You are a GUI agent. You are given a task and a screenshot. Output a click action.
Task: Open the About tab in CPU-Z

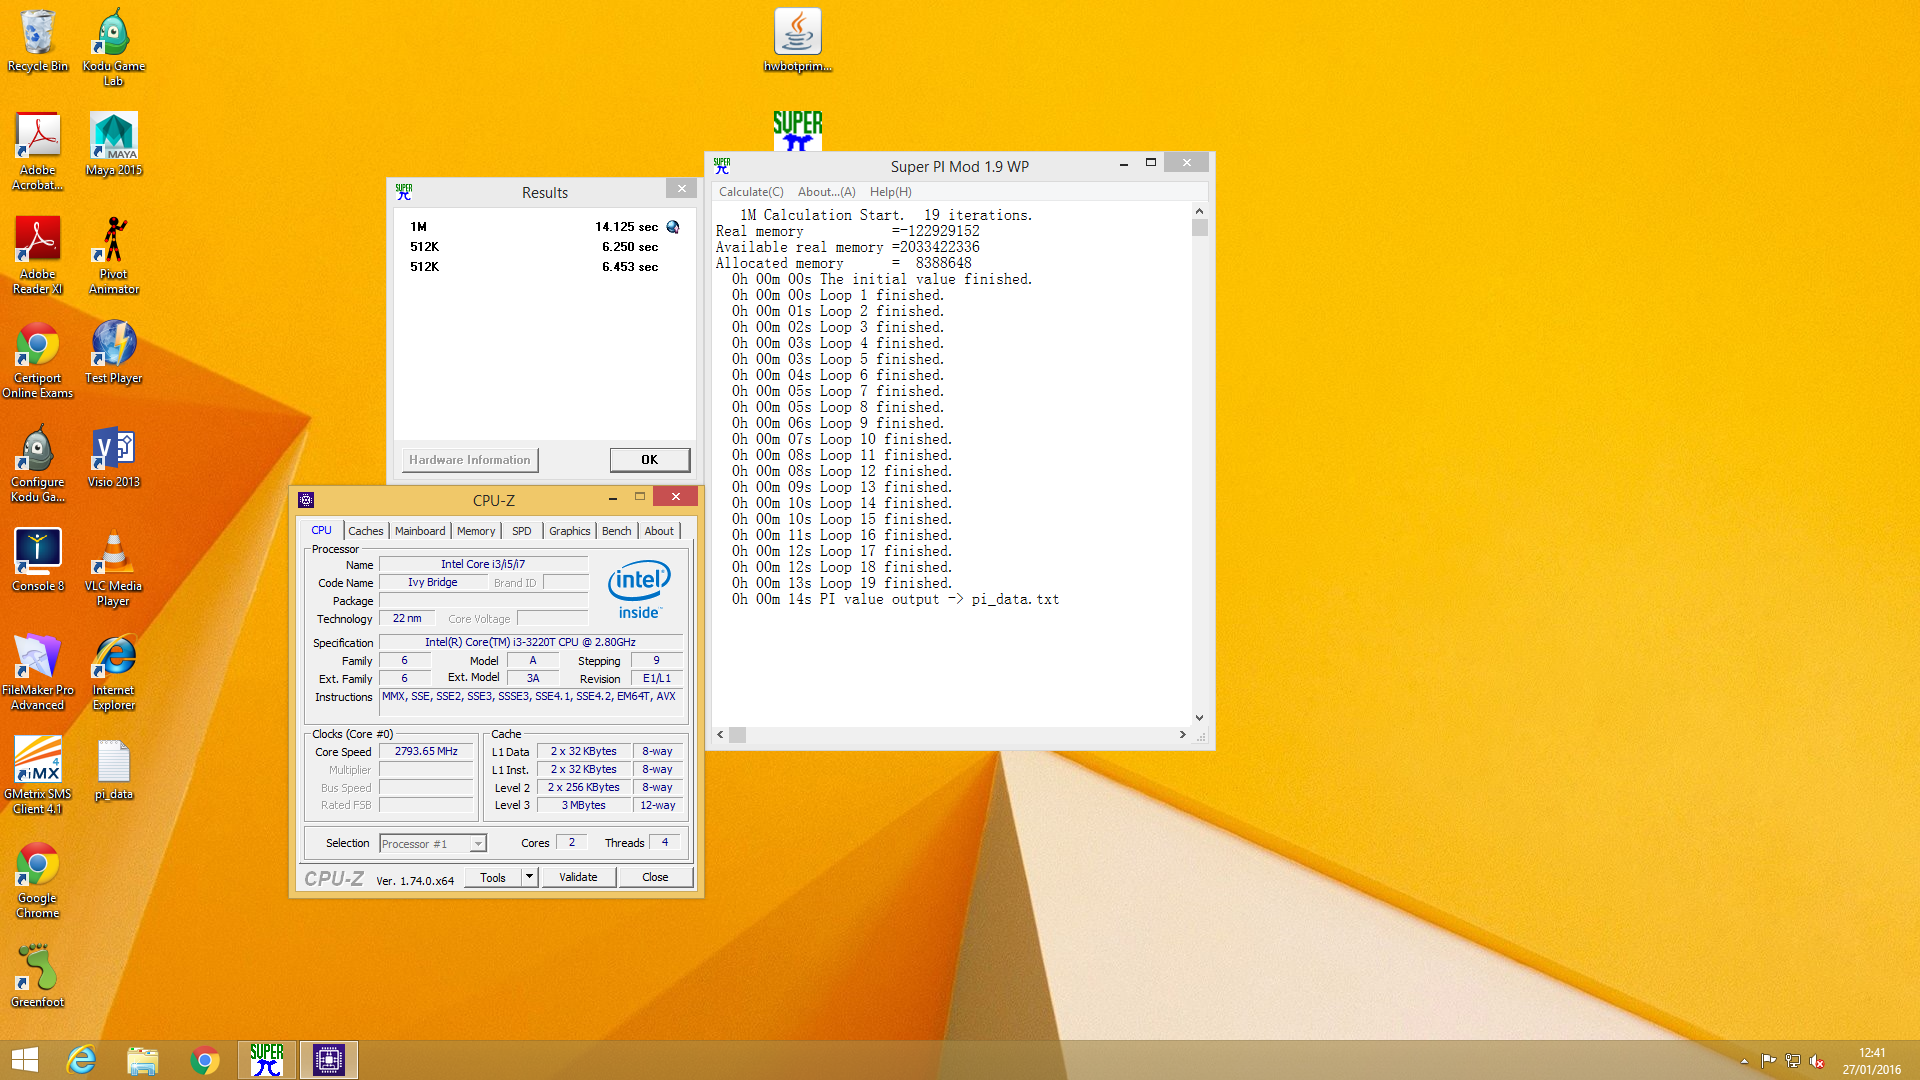(659, 531)
